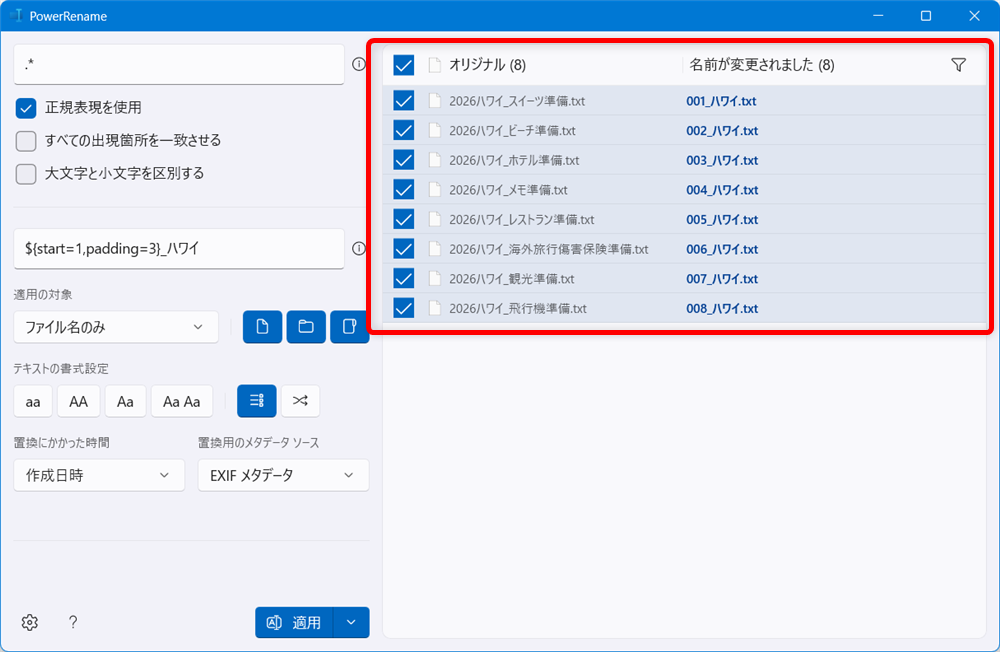
Task: Apply uppercase formatting with AA
Action: [78, 400]
